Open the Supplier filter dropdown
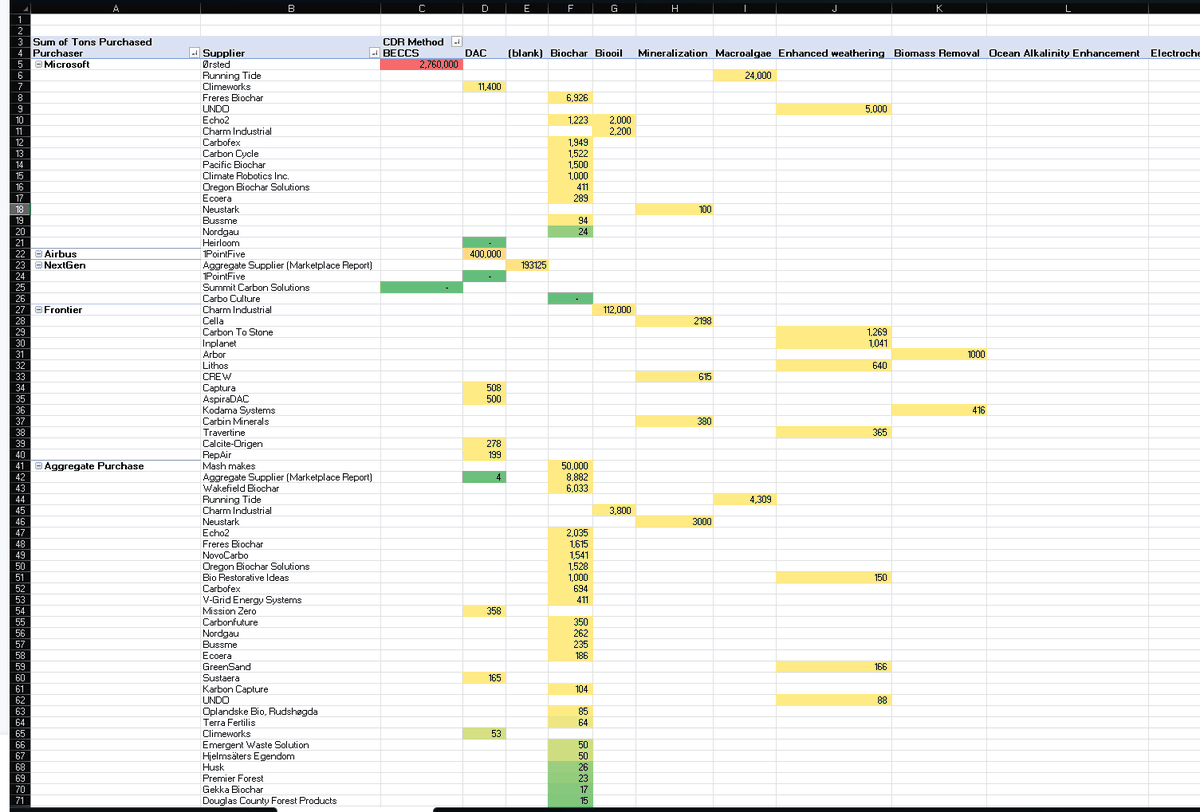 pyautogui.click(x=374, y=53)
